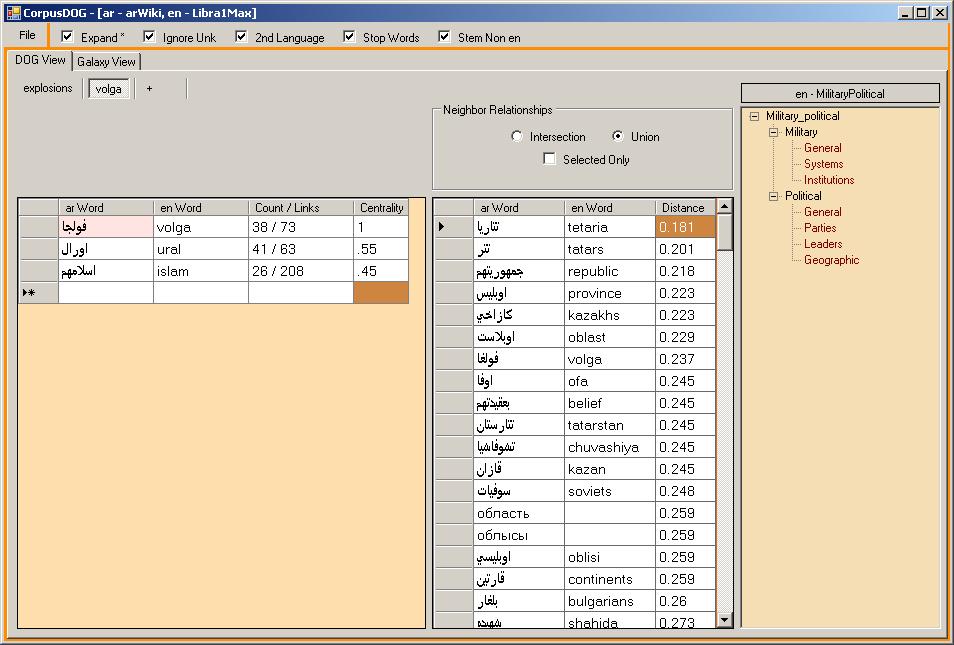Enable the Selected Only checkbox

click(x=549, y=159)
